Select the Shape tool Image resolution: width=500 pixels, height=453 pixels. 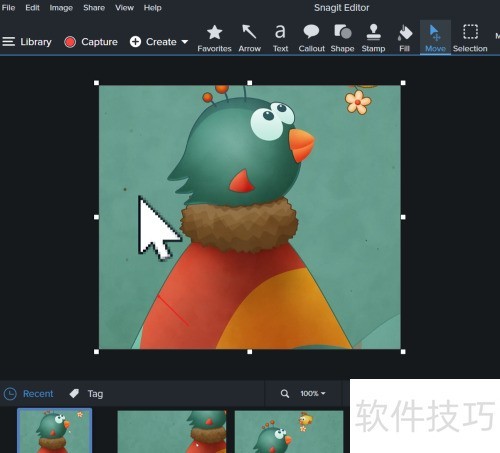(x=342, y=38)
